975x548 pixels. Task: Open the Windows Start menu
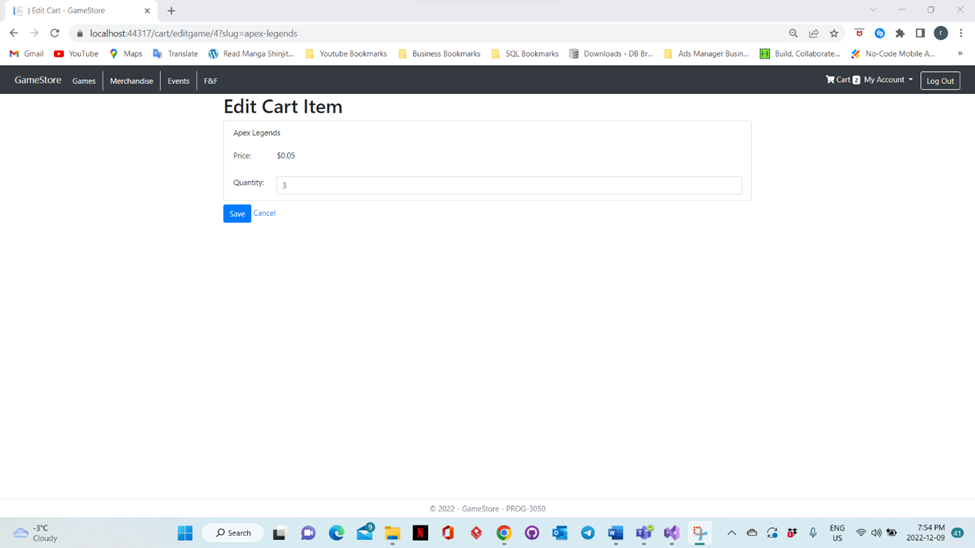point(185,533)
